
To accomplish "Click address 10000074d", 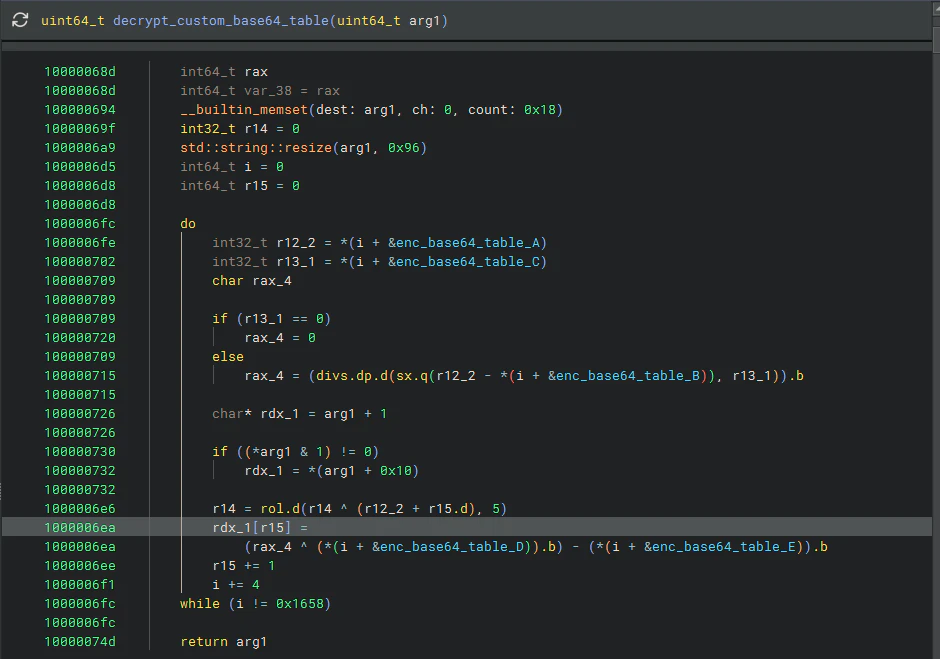I will [x=80, y=642].
